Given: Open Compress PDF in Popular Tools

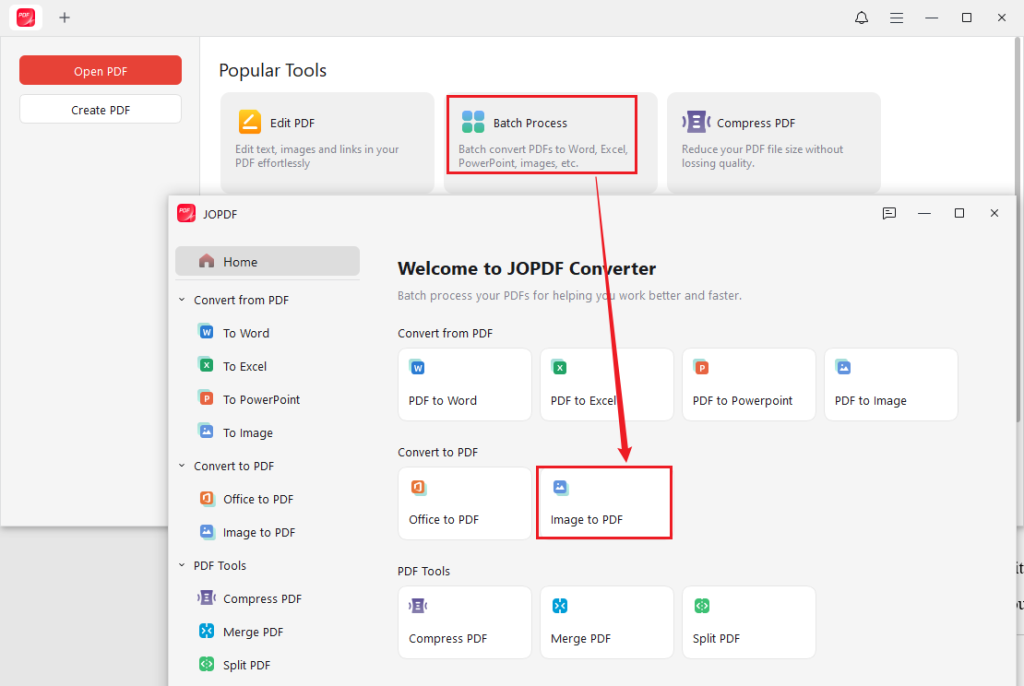Looking at the screenshot, I should (x=773, y=142).
